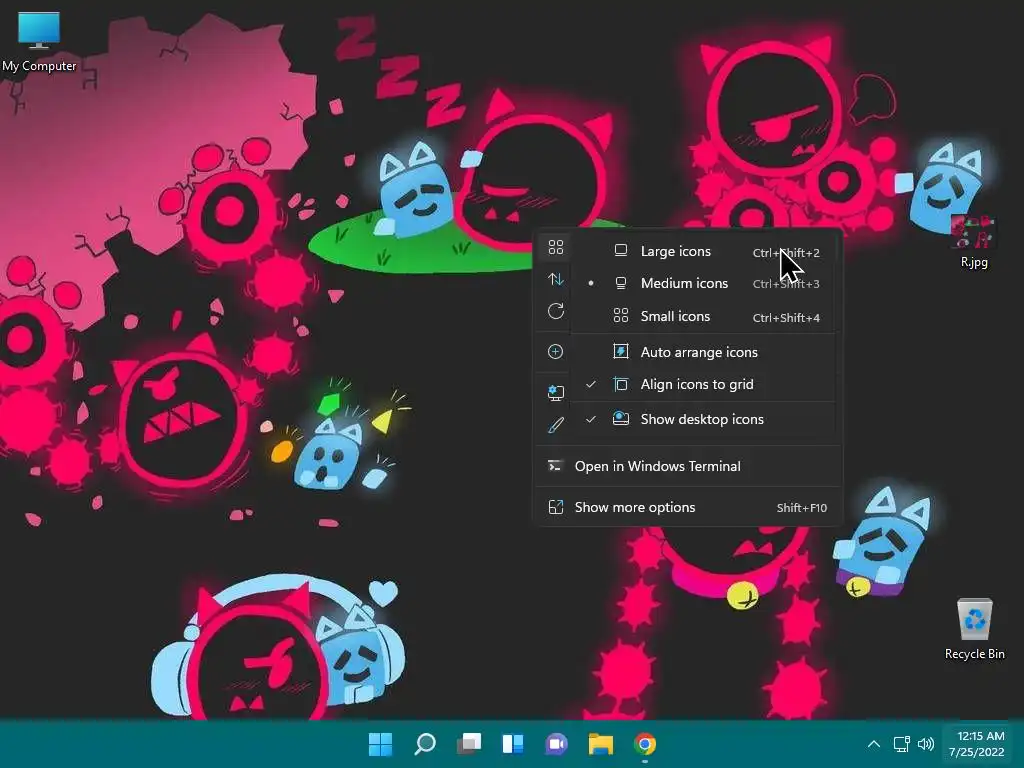Open Widgets from the taskbar
Viewport: 1024px width, 768px height.
pos(513,744)
